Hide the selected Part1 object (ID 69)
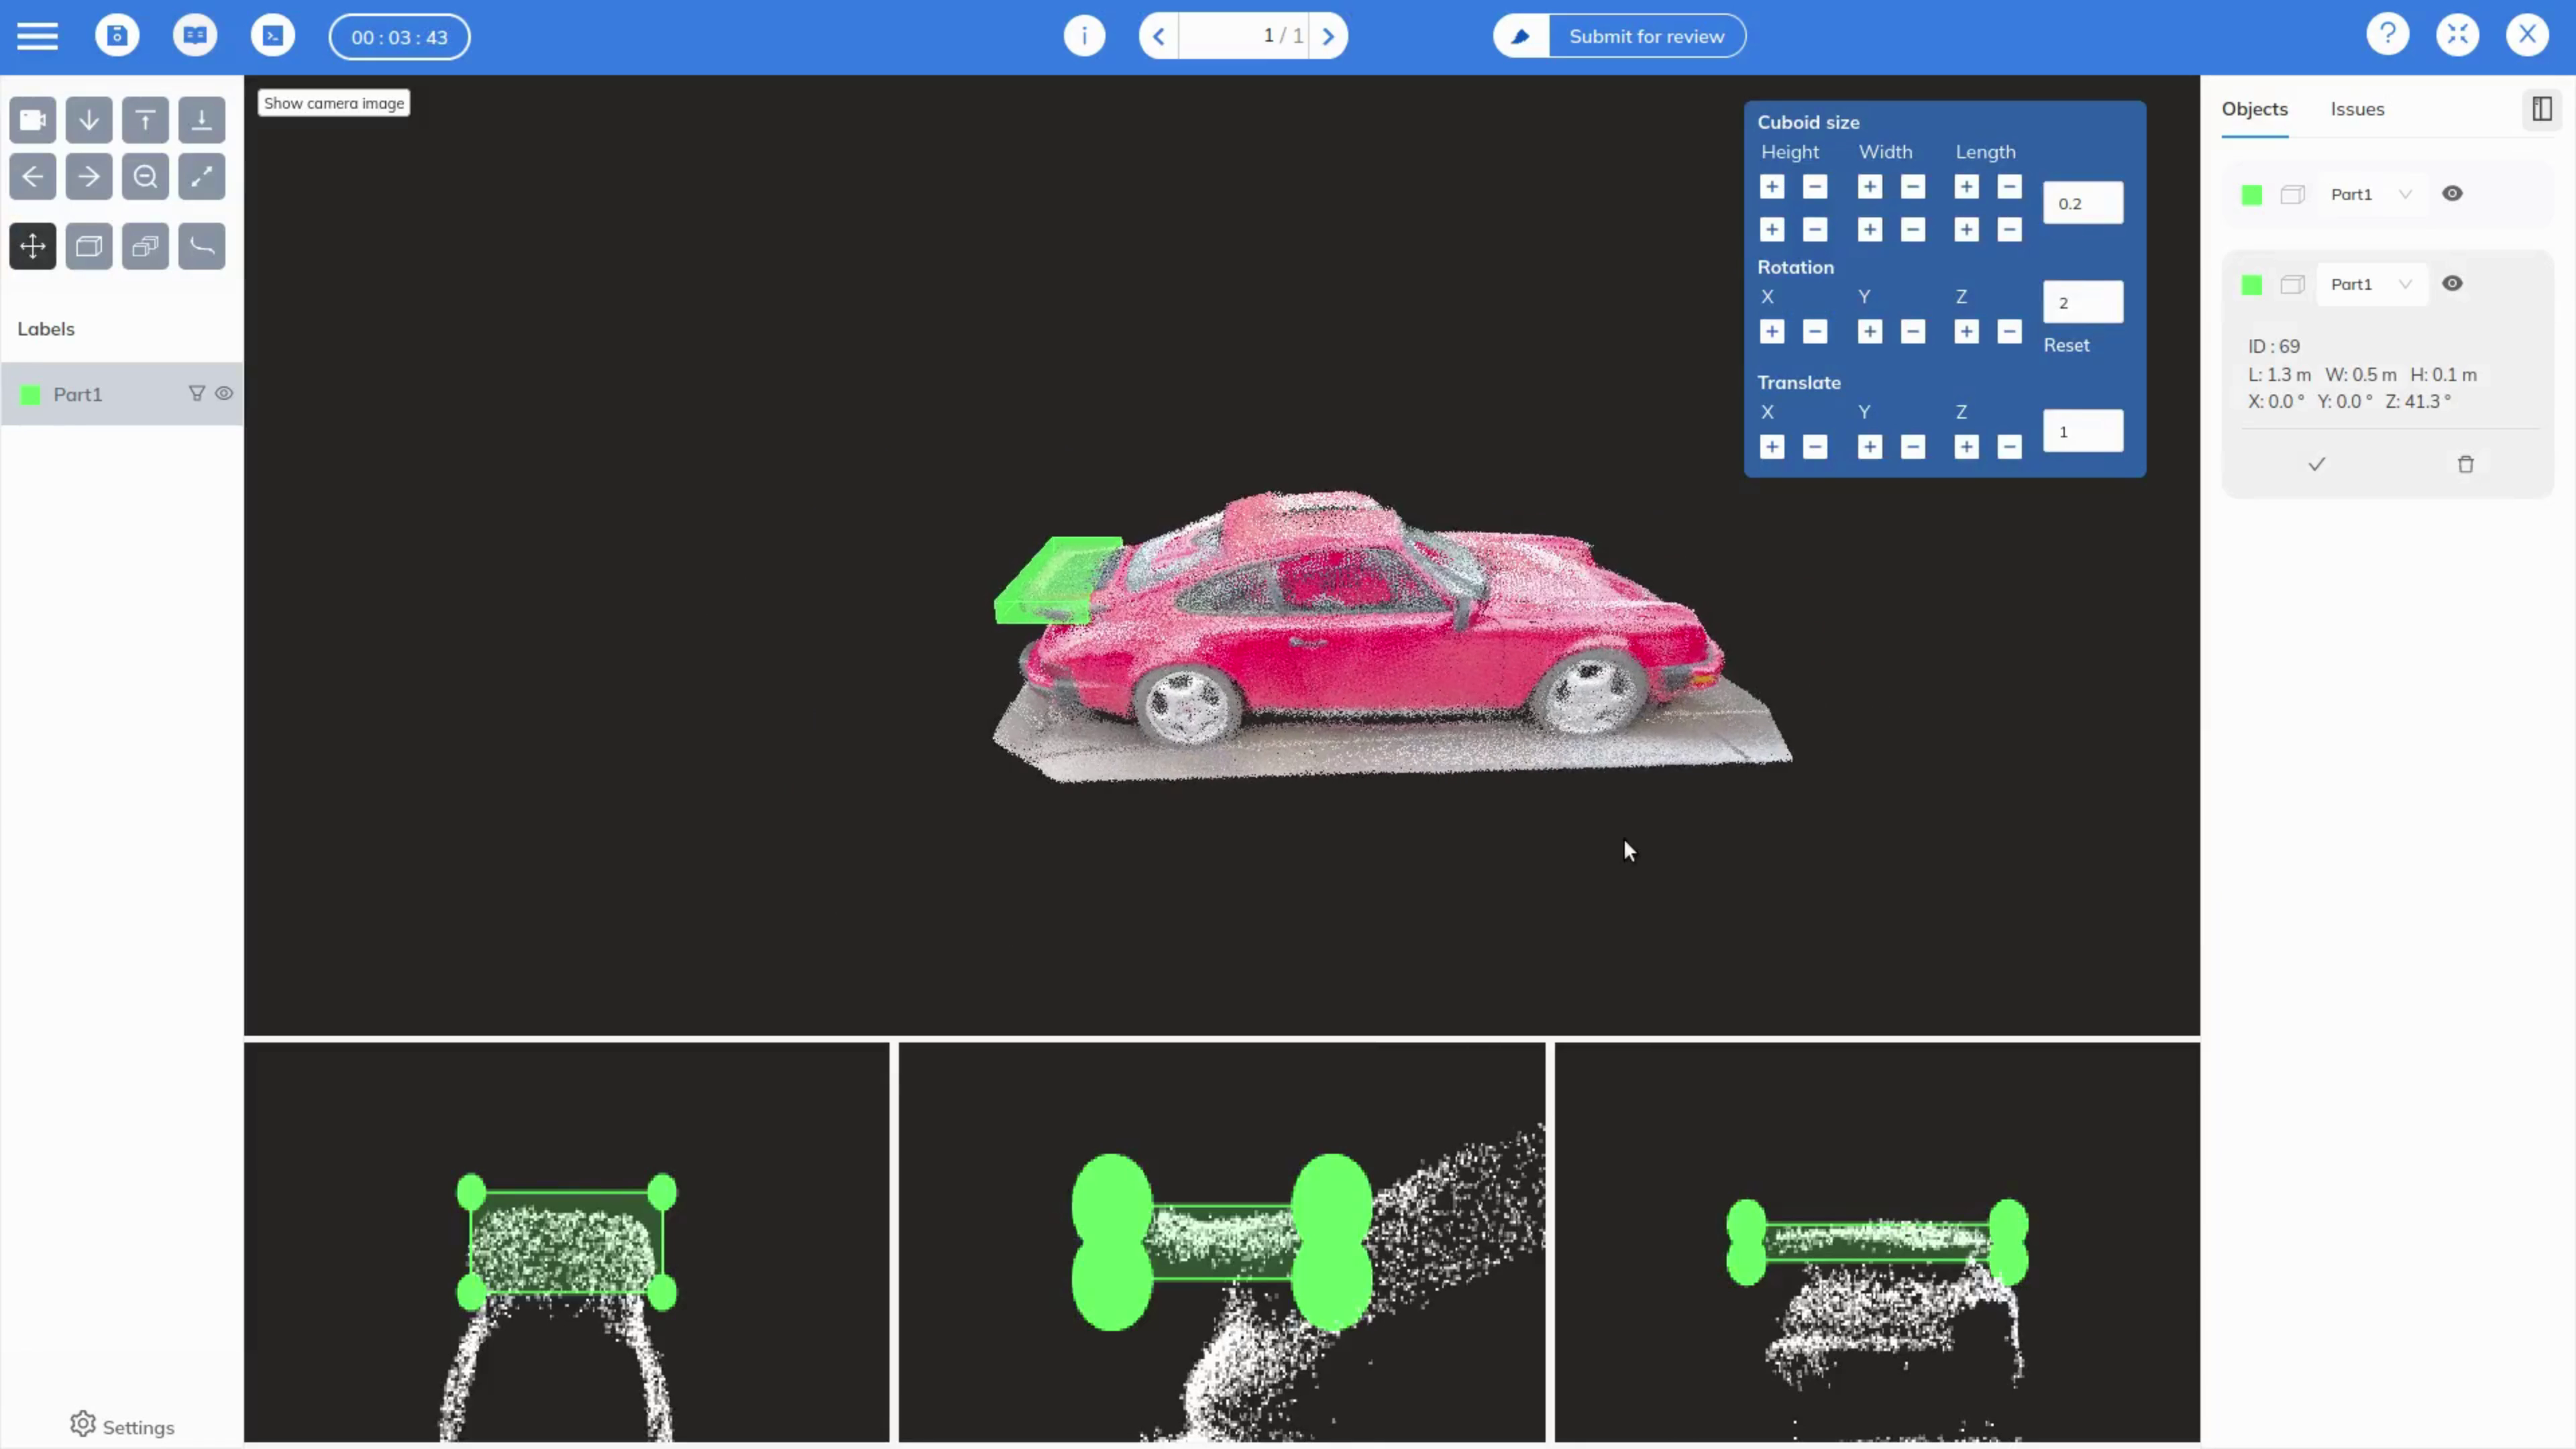The width and height of the screenshot is (2576, 1449). (x=2452, y=284)
